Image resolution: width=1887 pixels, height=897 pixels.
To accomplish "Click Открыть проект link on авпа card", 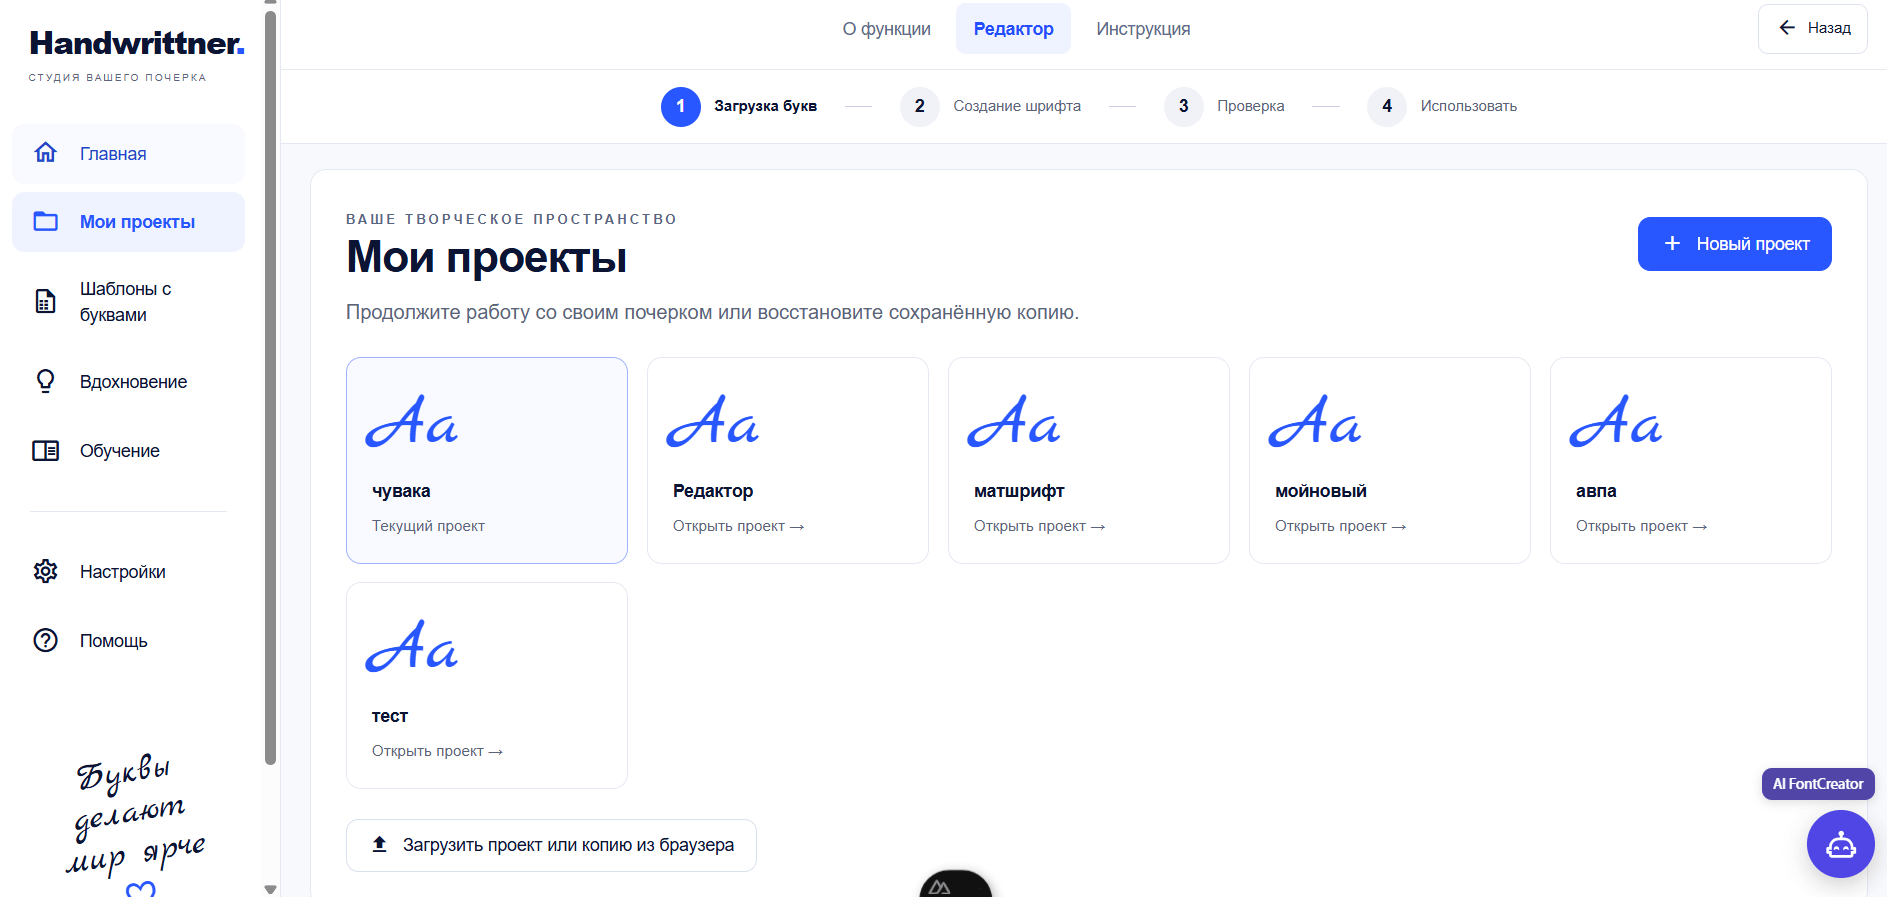I will [1641, 526].
